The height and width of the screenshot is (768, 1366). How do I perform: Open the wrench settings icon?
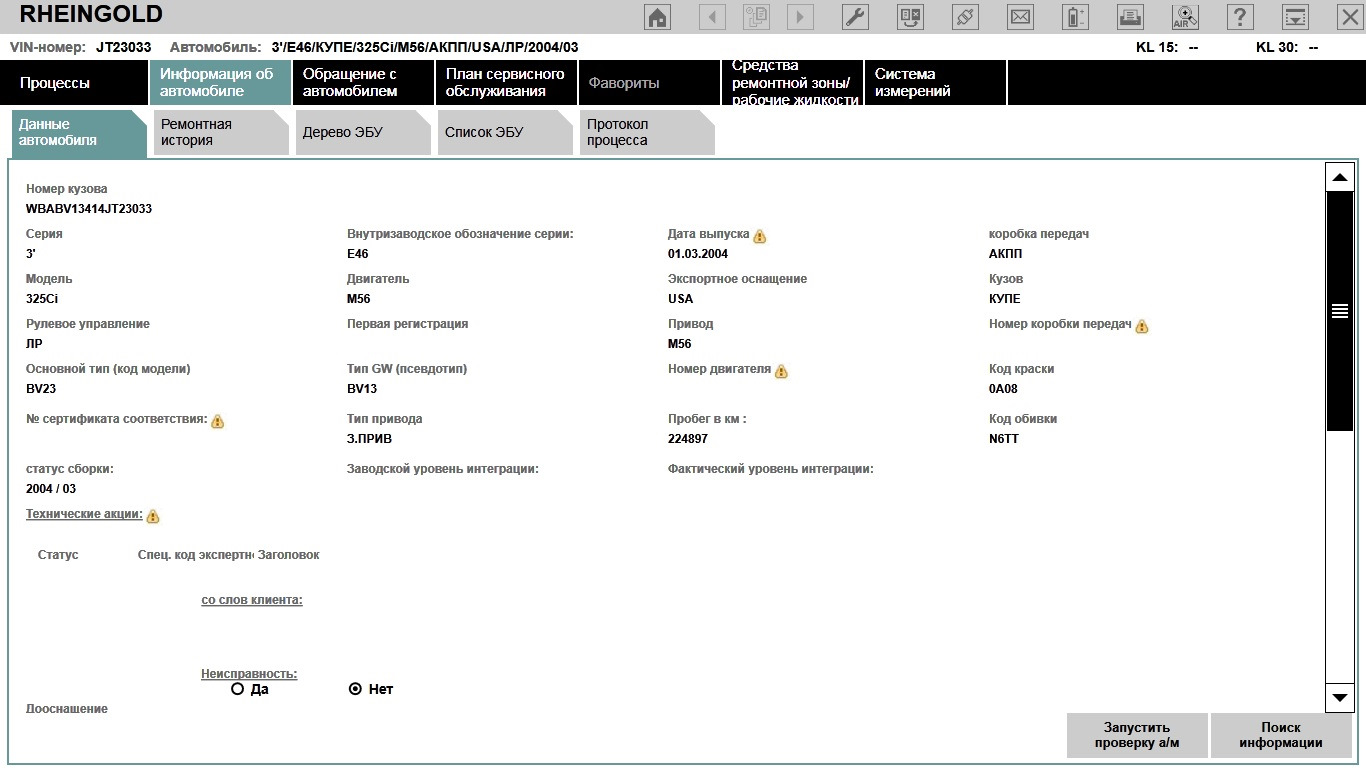(x=856, y=17)
